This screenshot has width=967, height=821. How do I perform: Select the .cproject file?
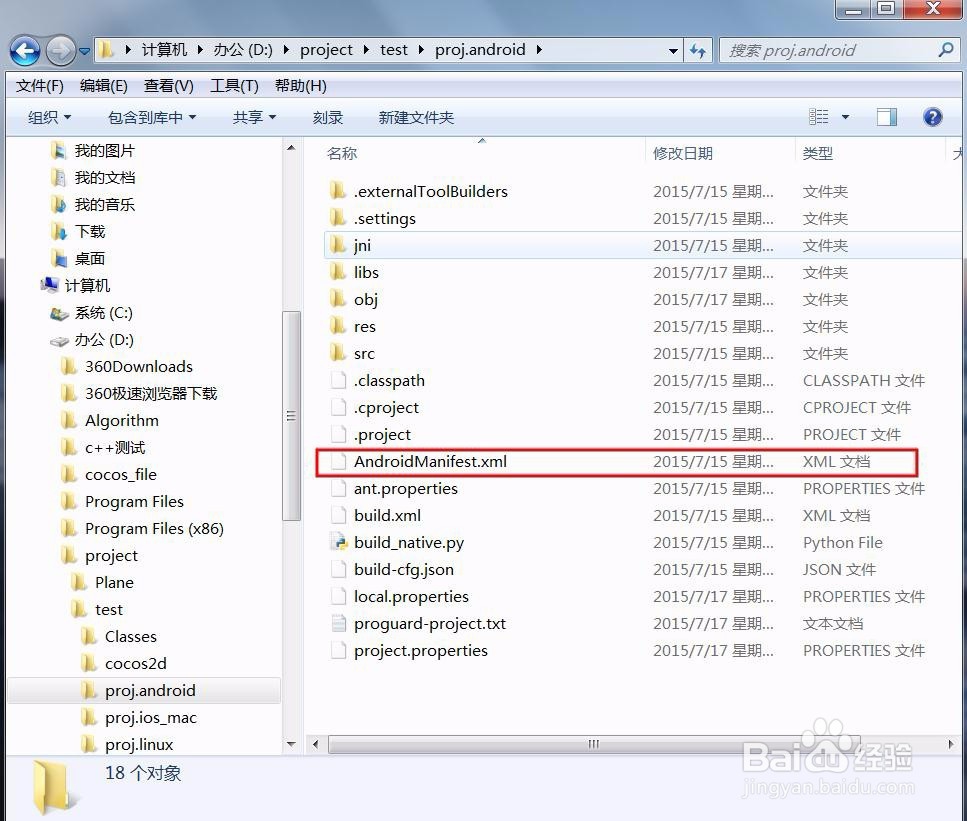click(386, 408)
